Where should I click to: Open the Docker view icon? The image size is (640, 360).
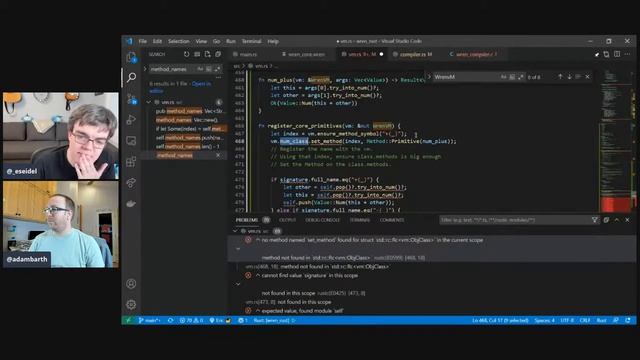click(x=131, y=203)
